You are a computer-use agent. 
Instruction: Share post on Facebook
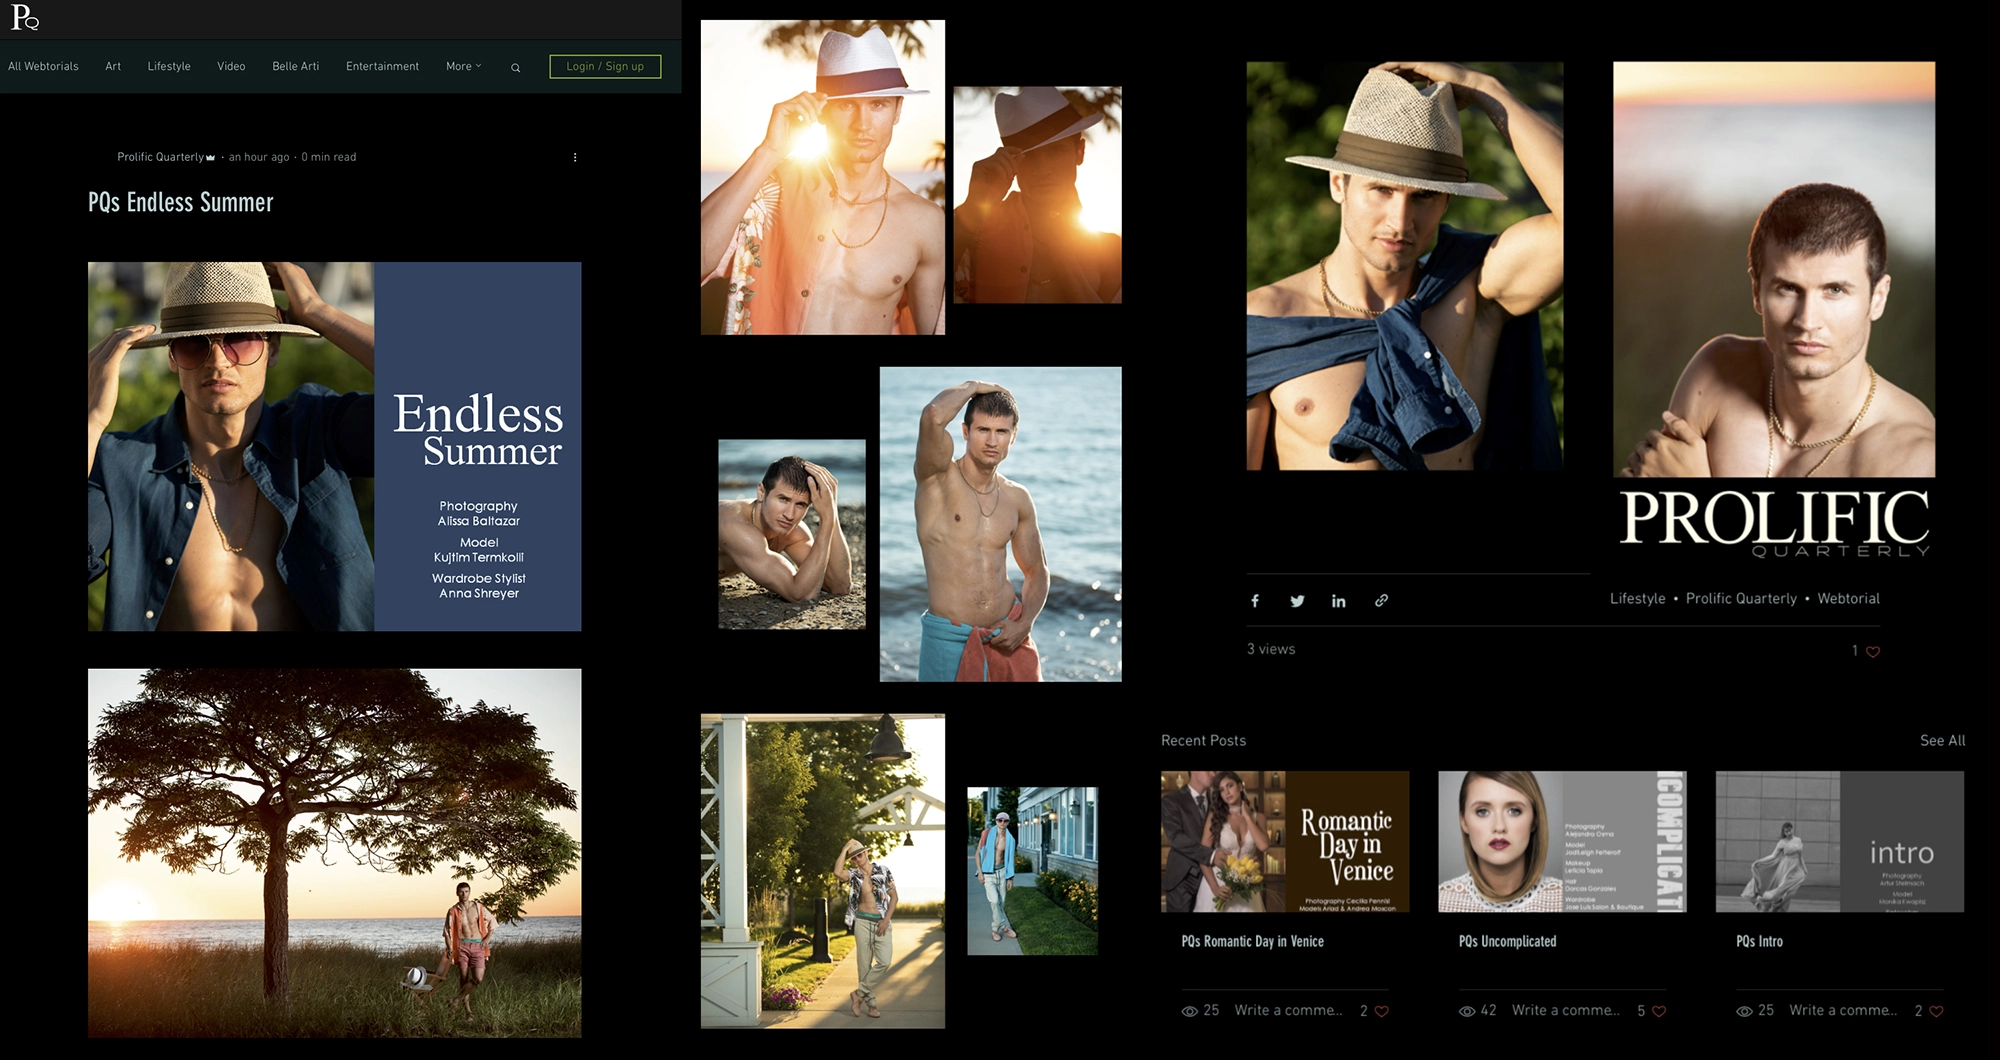point(1255,601)
